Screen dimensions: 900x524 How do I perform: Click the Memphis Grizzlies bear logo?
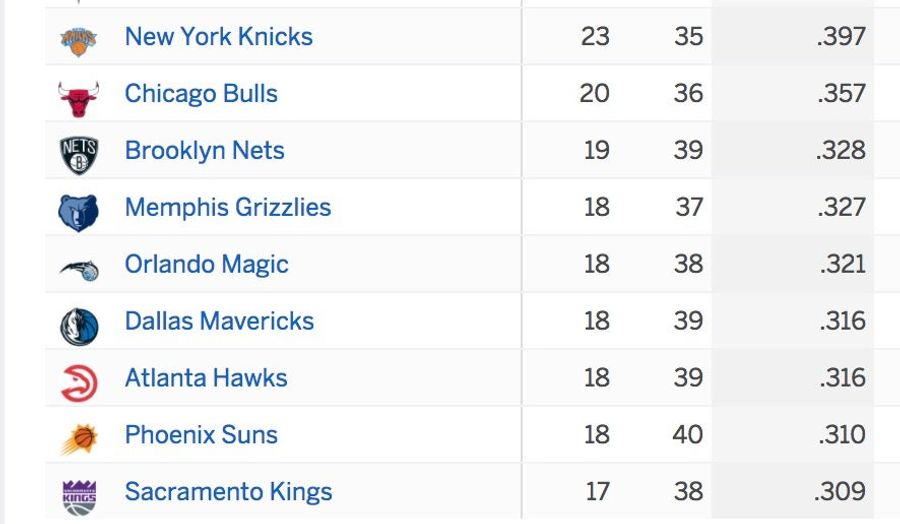coord(79,212)
